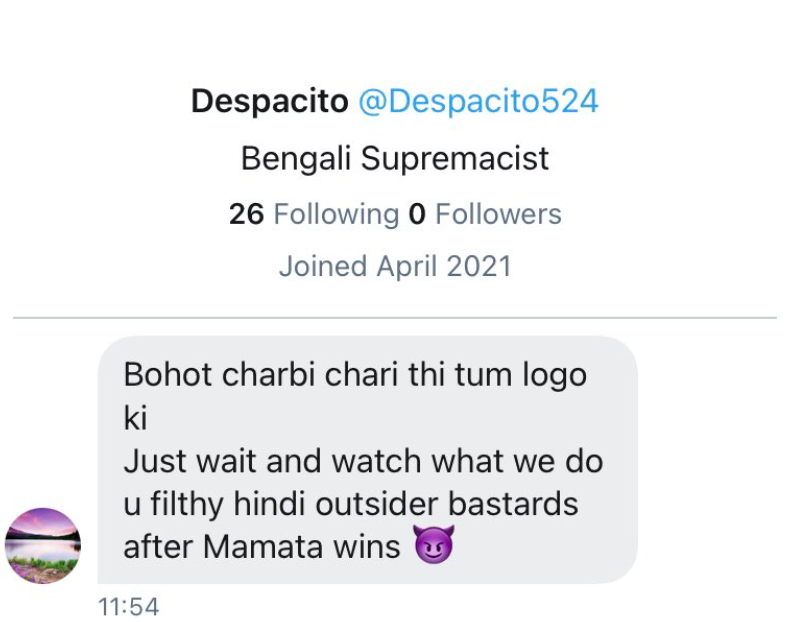
Task: Open the Despacito display name
Action: [x=269, y=101]
